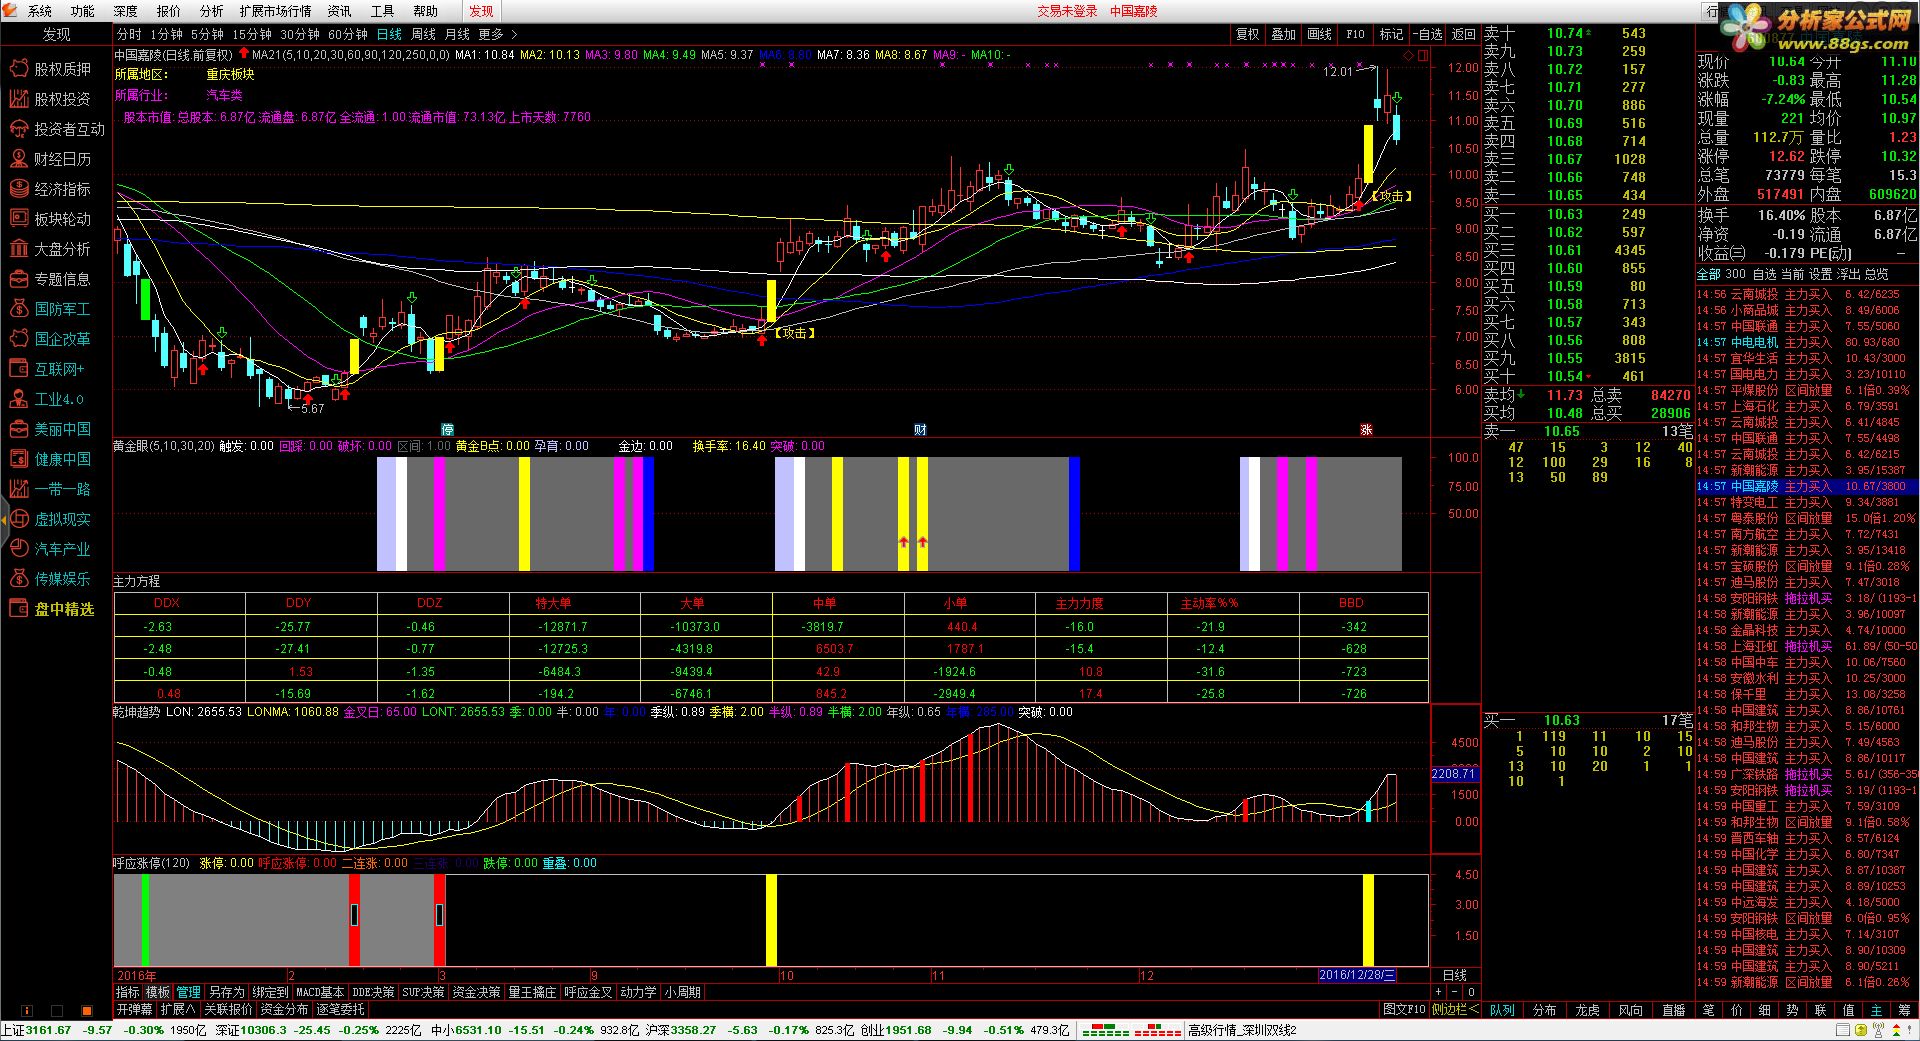1920x1041 pixels.
Task: Open 板块轮动 sidebar item
Action: [51, 219]
